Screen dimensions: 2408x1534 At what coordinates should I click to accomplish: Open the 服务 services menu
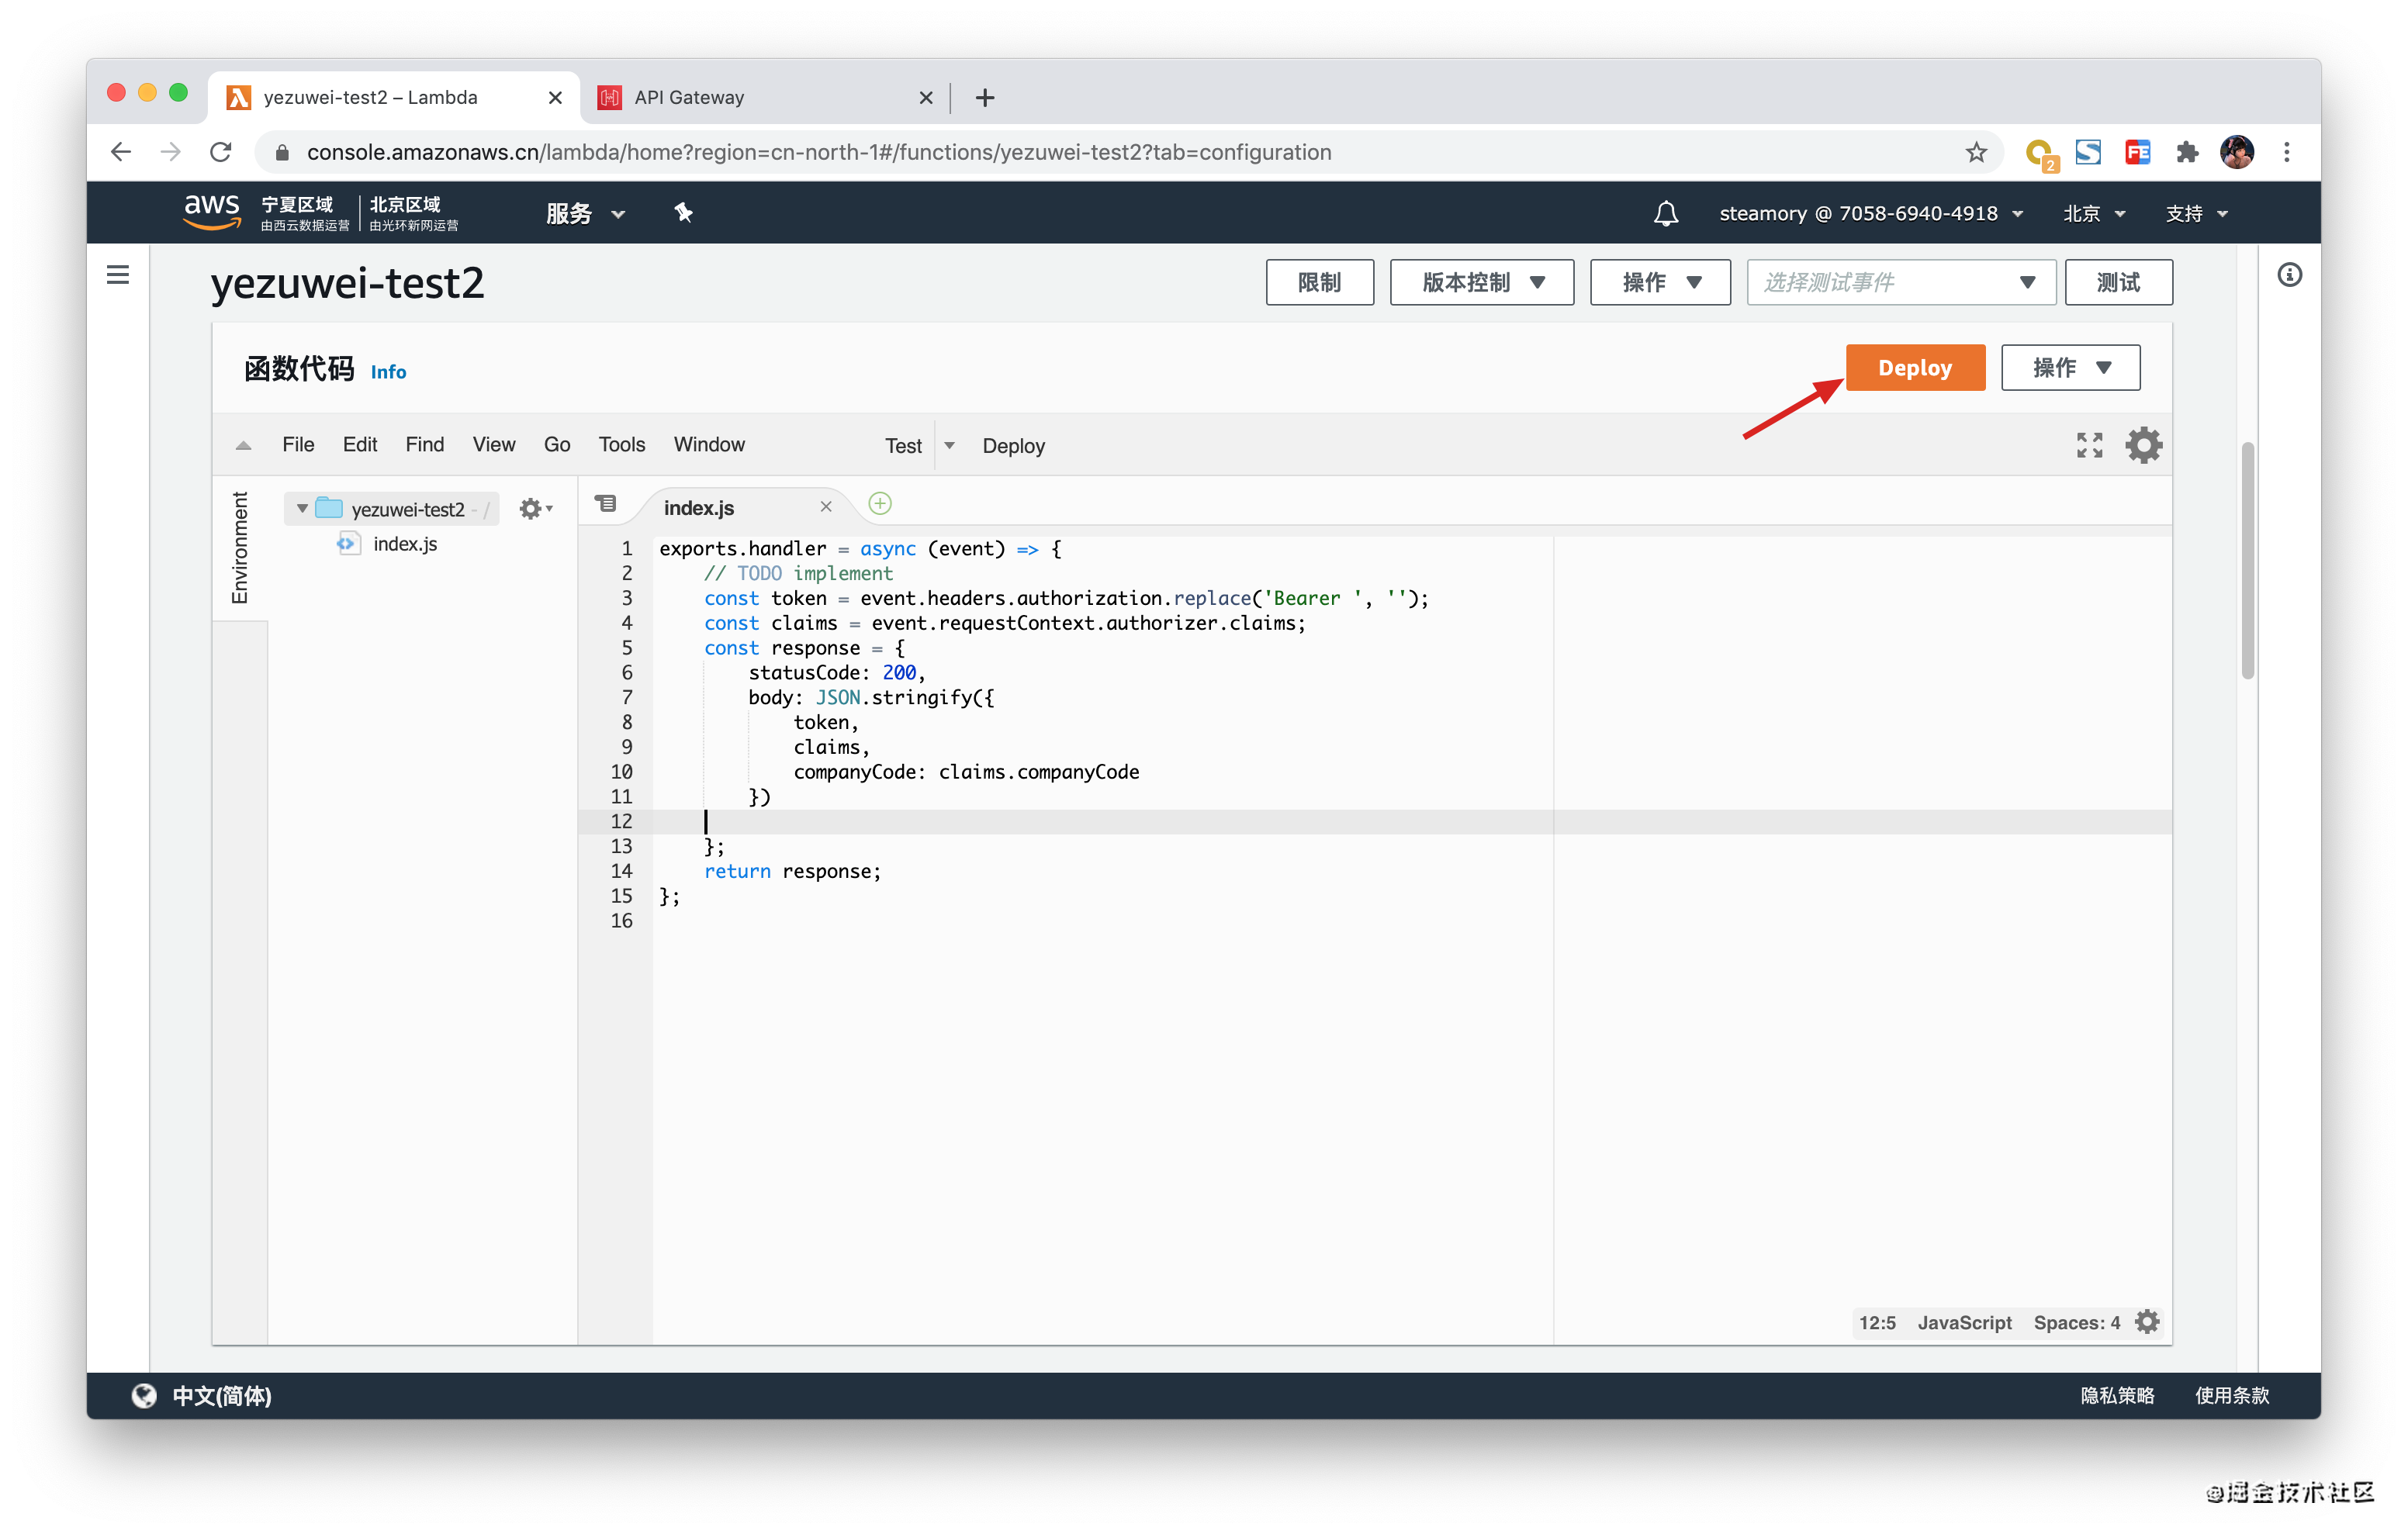point(585,213)
